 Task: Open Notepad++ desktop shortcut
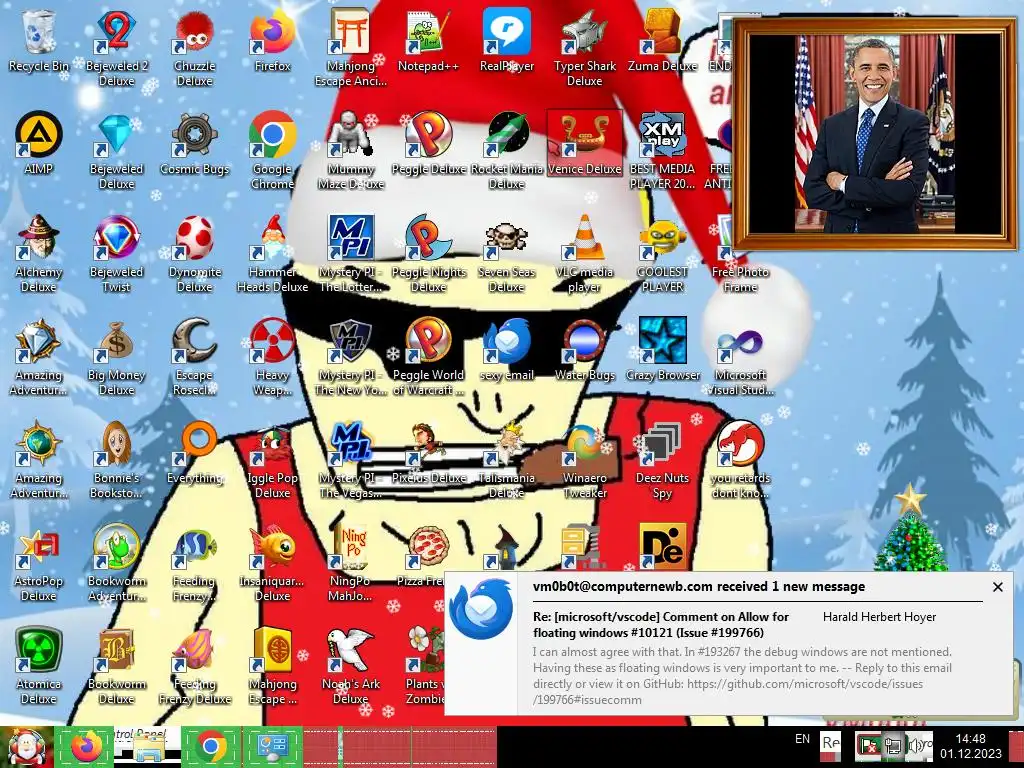(428, 40)
